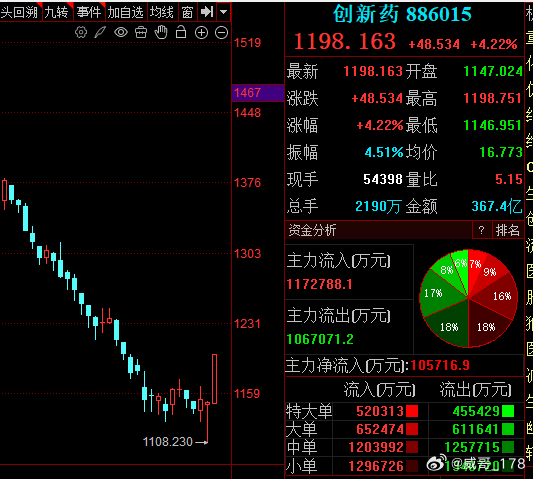Click the 主力流入 value 1172788.1
The height and width of the screenshot is (479, 533).
tap(320, 284)
